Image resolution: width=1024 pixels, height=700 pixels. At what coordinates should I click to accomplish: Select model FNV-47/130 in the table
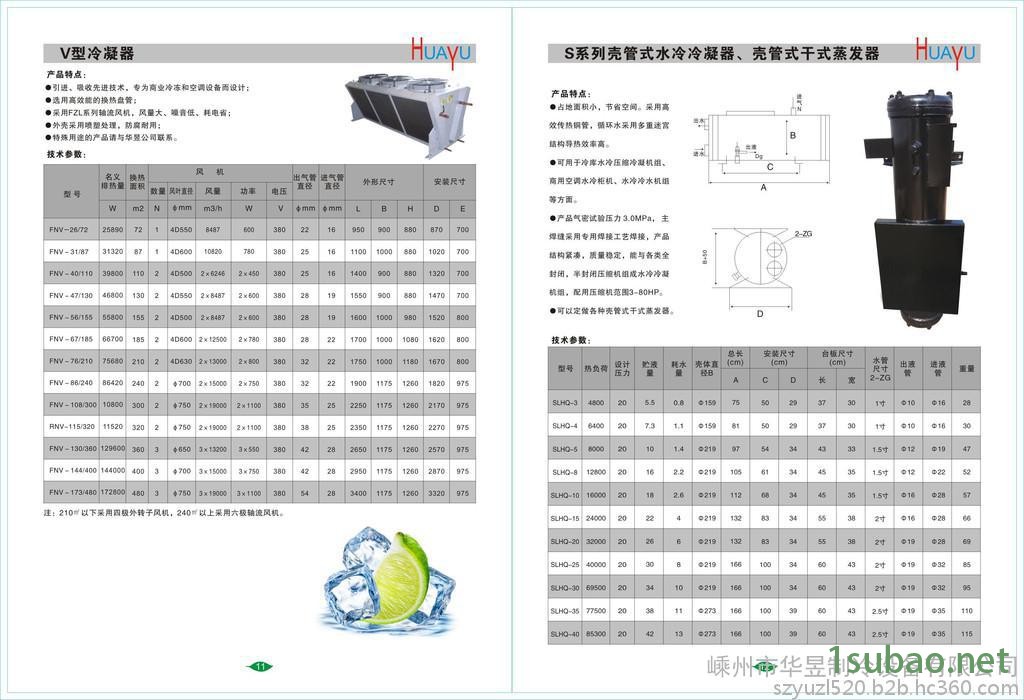pos(71,295)
